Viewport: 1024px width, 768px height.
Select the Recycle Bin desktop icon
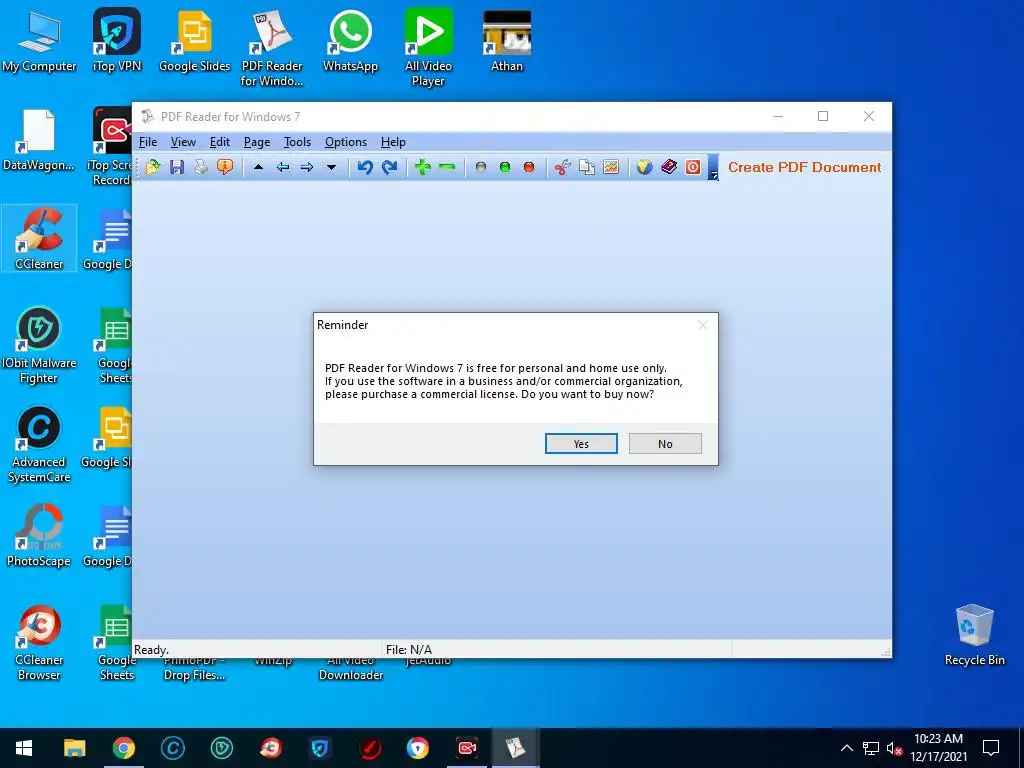pyautogui.click(x=974, y=635)
